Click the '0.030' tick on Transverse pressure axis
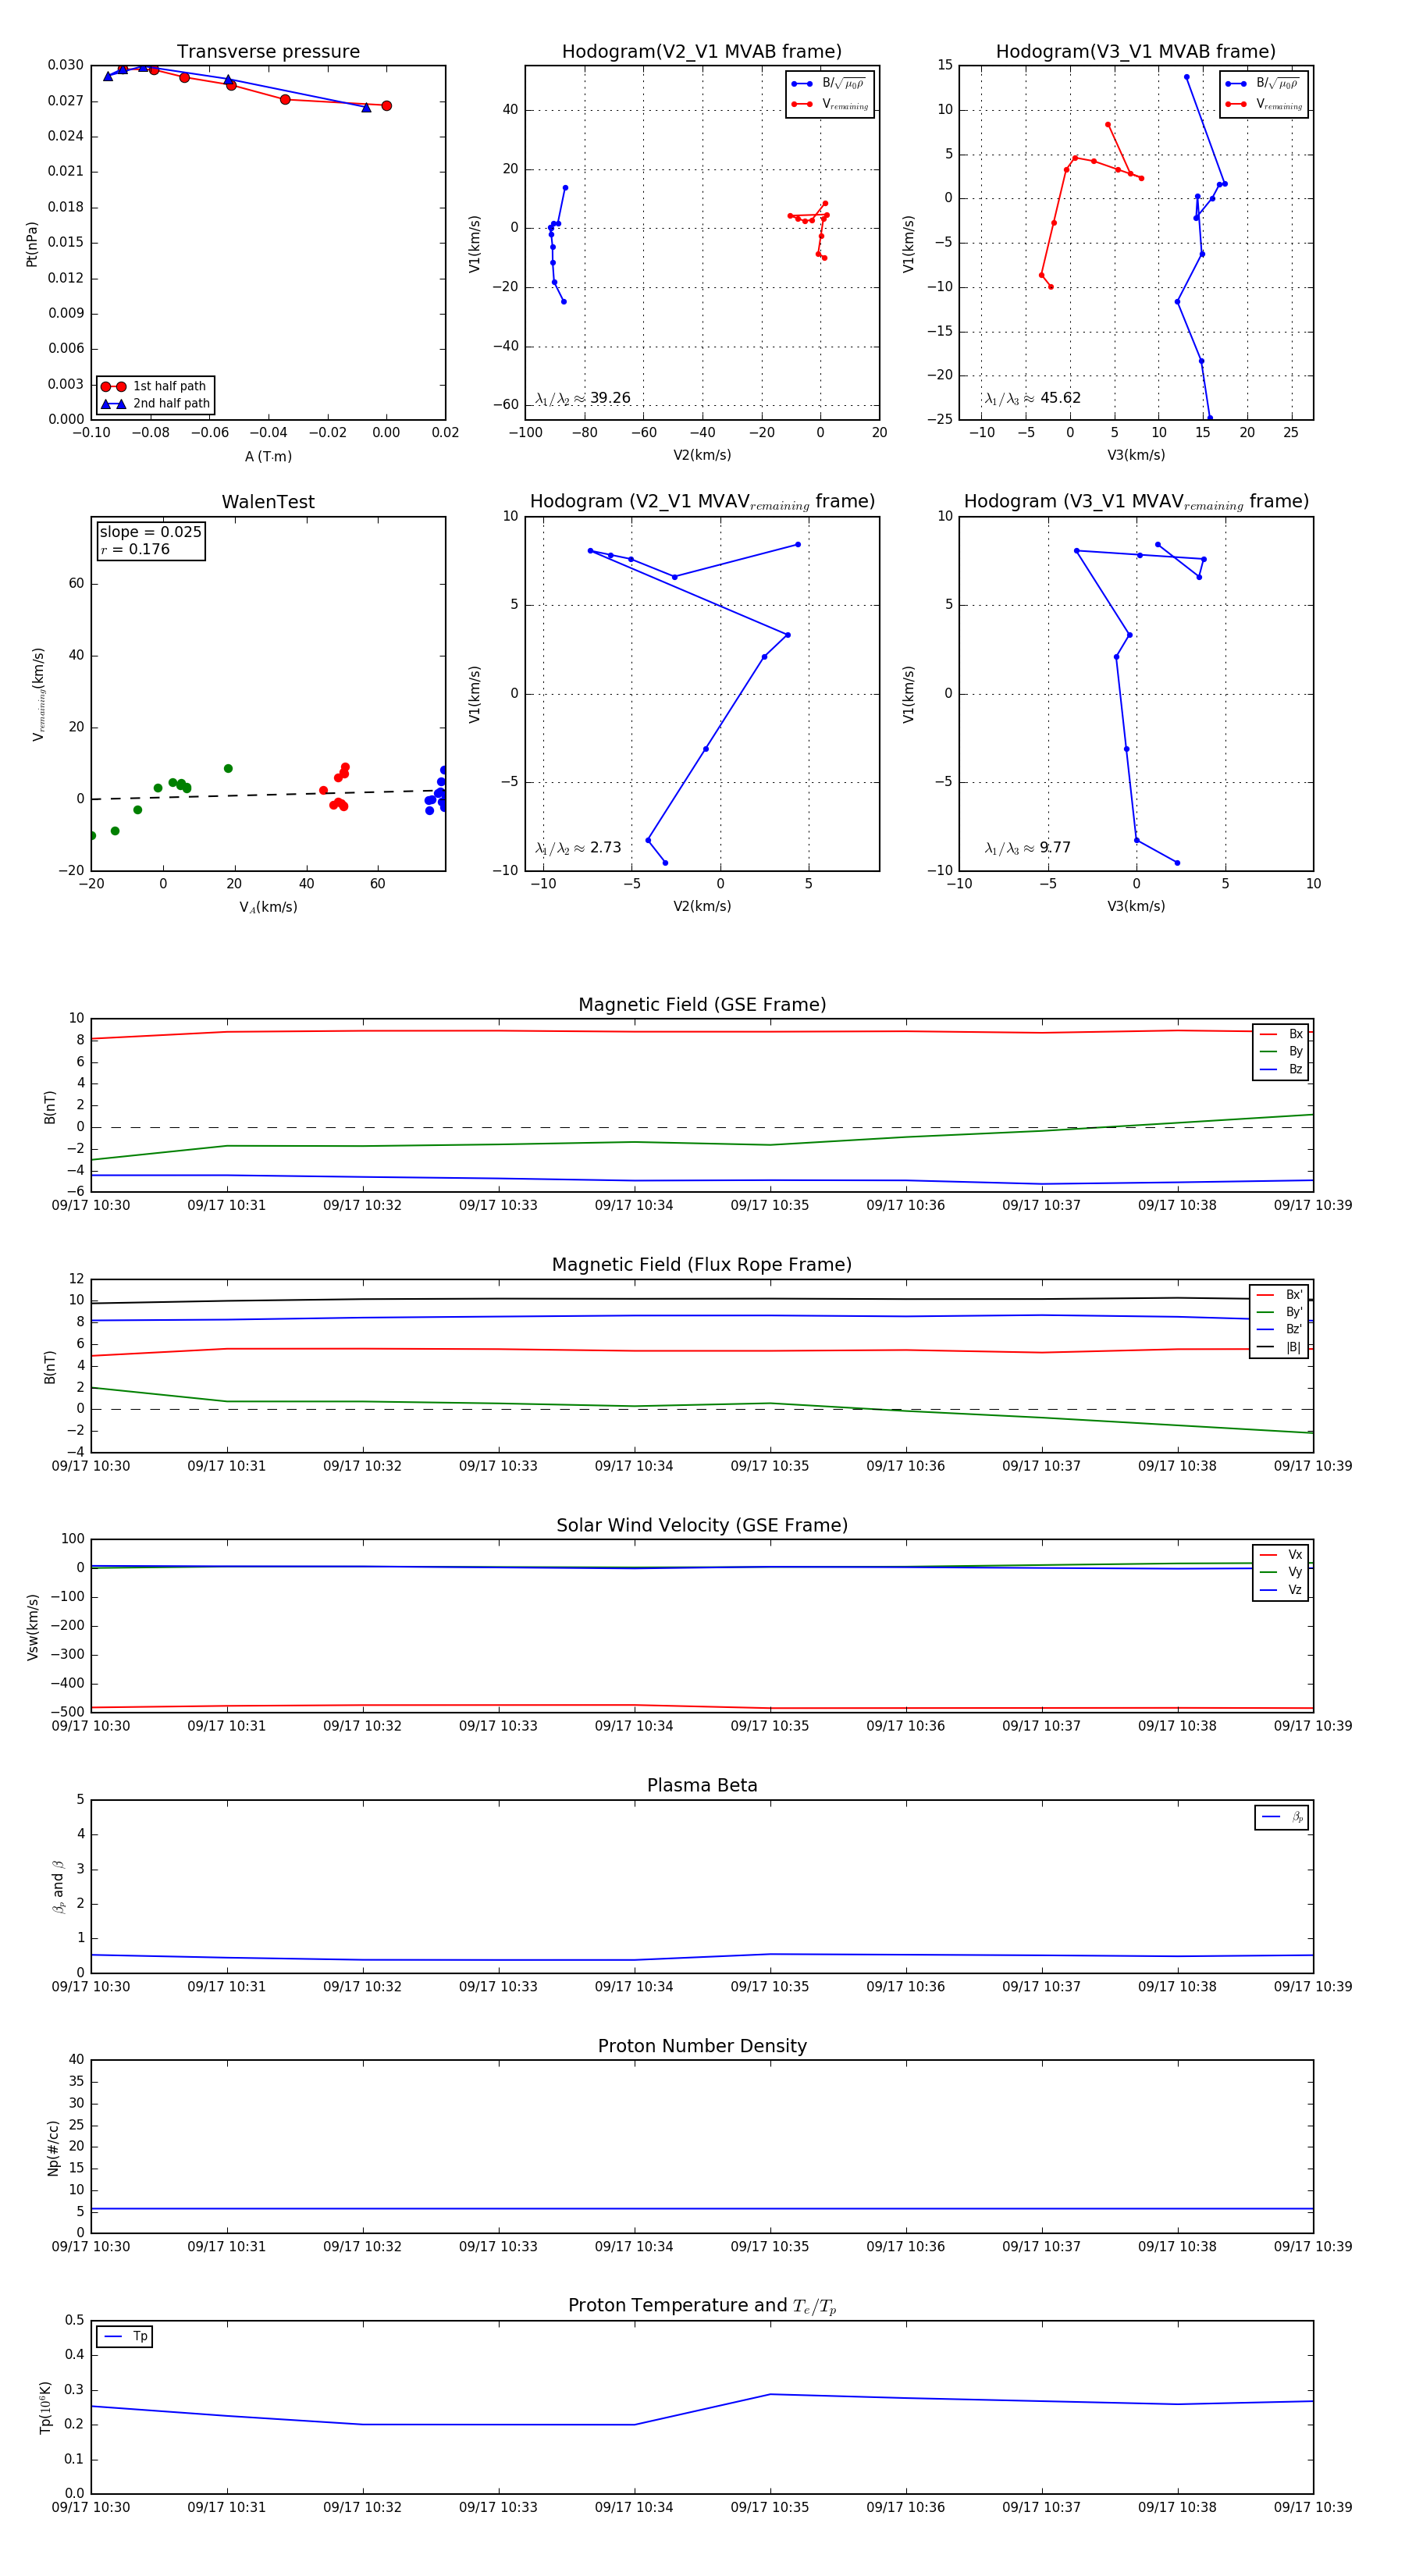 click(x=66, y=65)
